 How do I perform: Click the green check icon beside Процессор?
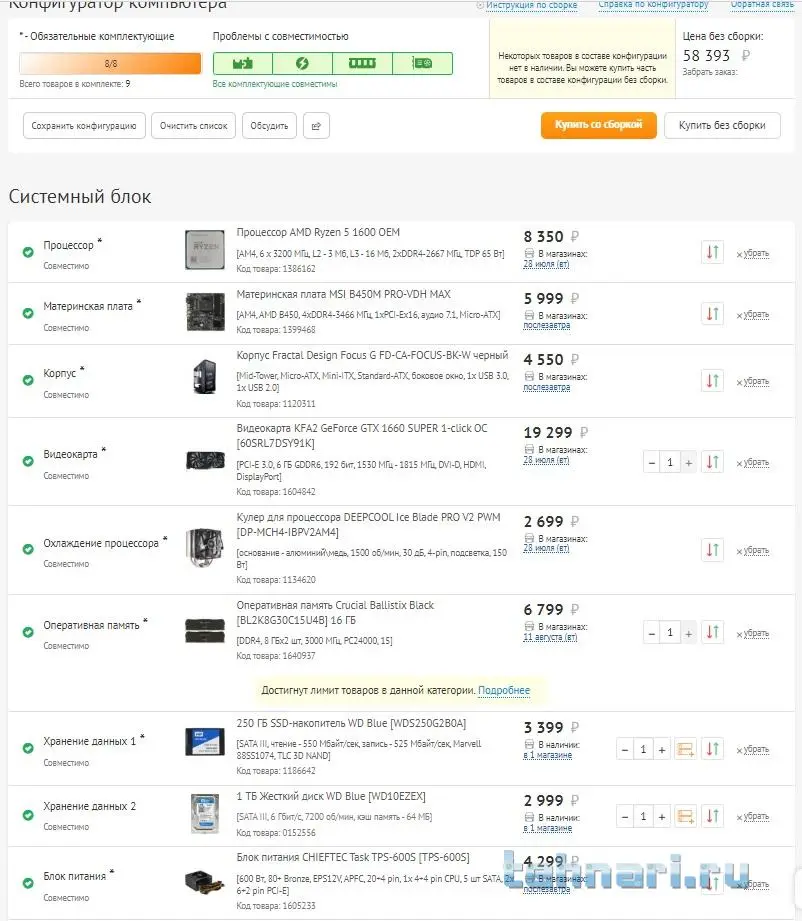(x=28, y=253)
